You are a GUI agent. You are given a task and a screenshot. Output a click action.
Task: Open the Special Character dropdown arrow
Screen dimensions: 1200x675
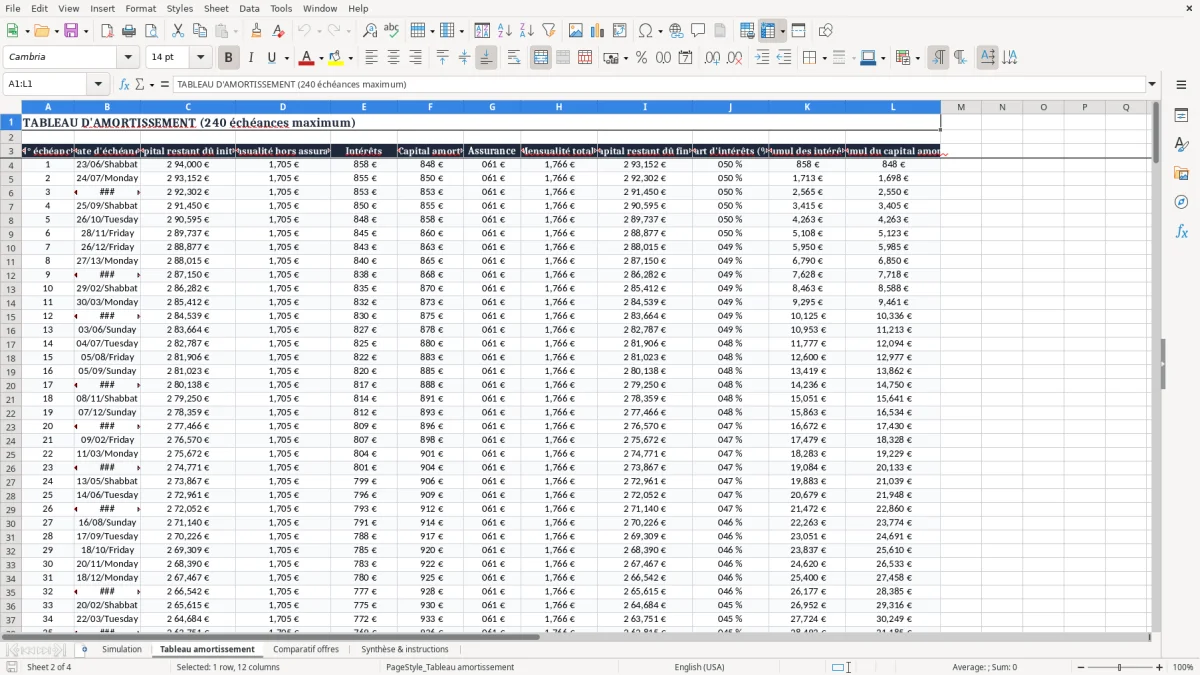pyautogui.click(x=660, y=31)
